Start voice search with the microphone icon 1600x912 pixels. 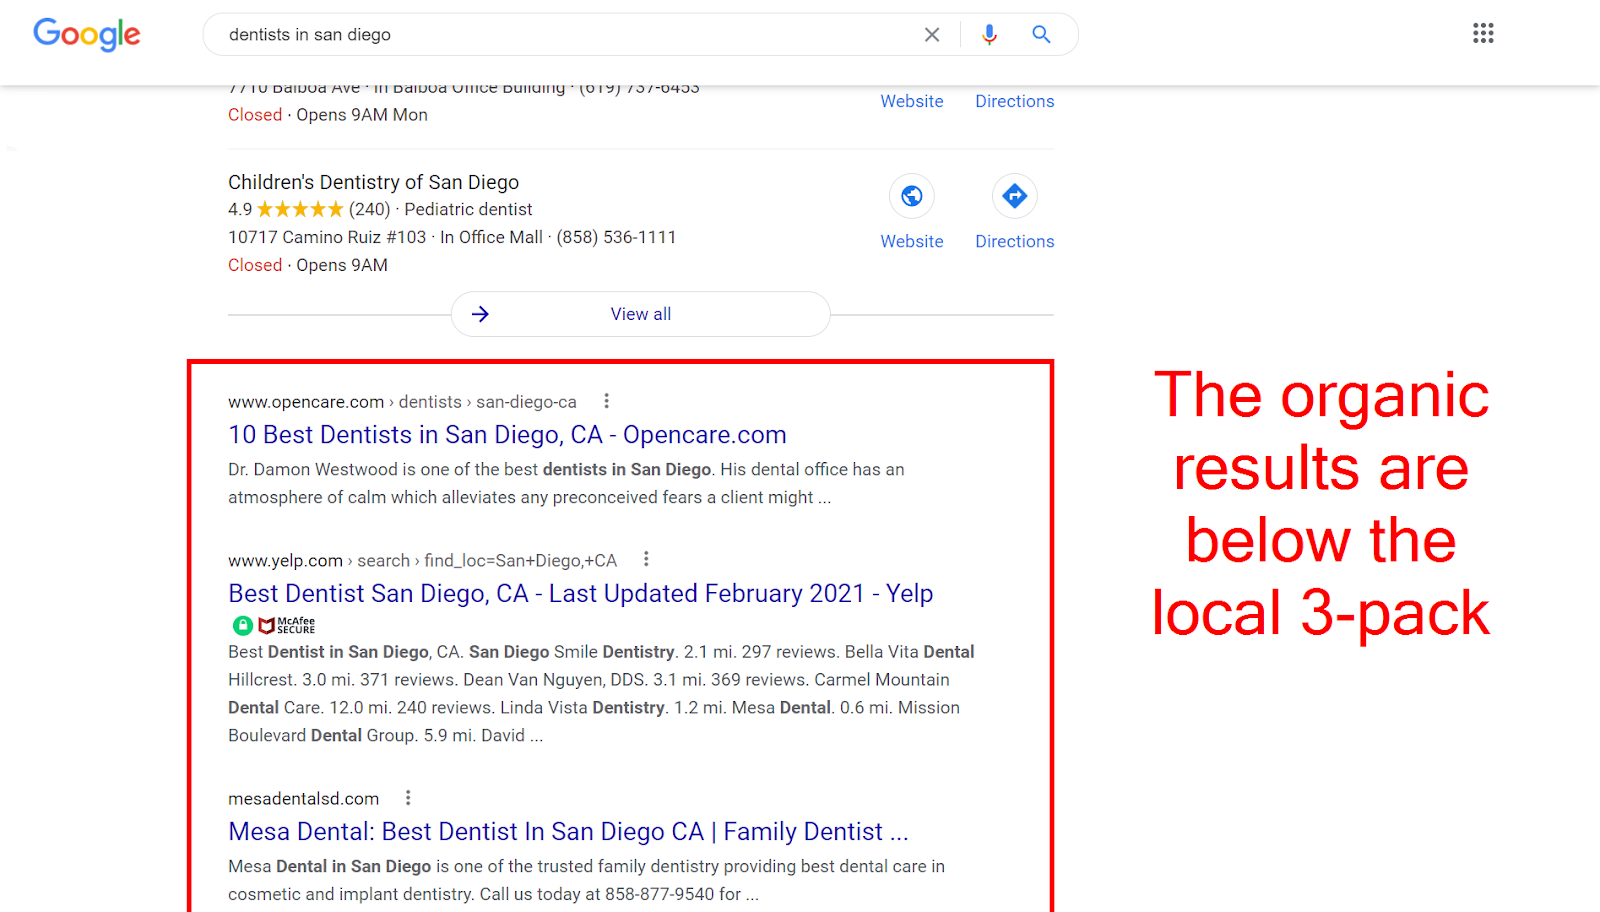click(989, 35)
